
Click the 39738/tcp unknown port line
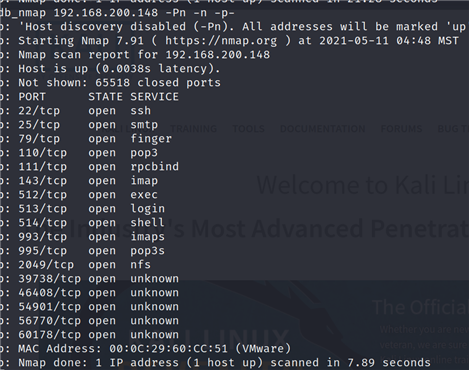(99, 279)
